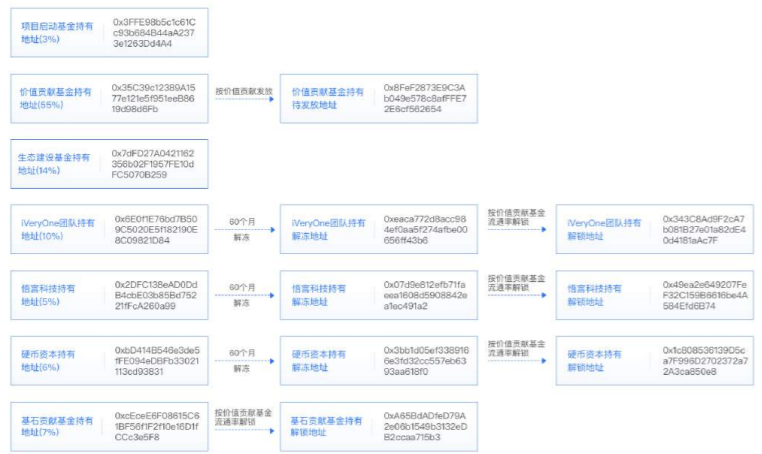
Task: Click the 按价值贡献发放 arrow label
Action: tap(244, 91)
